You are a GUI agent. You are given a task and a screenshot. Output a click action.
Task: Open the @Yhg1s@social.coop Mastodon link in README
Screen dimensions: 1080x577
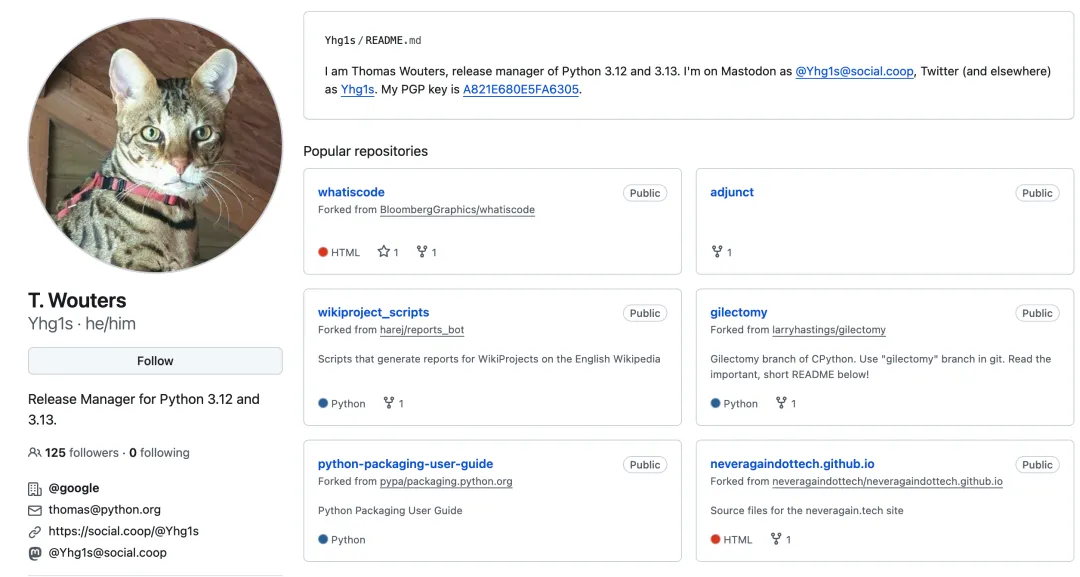pos(854,71)
